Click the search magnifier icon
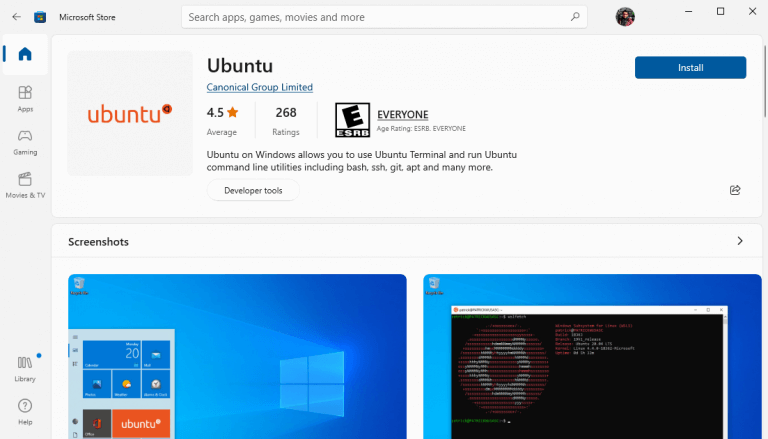The width and height of the screenshot is (768, 439). (x=575, y=17)
